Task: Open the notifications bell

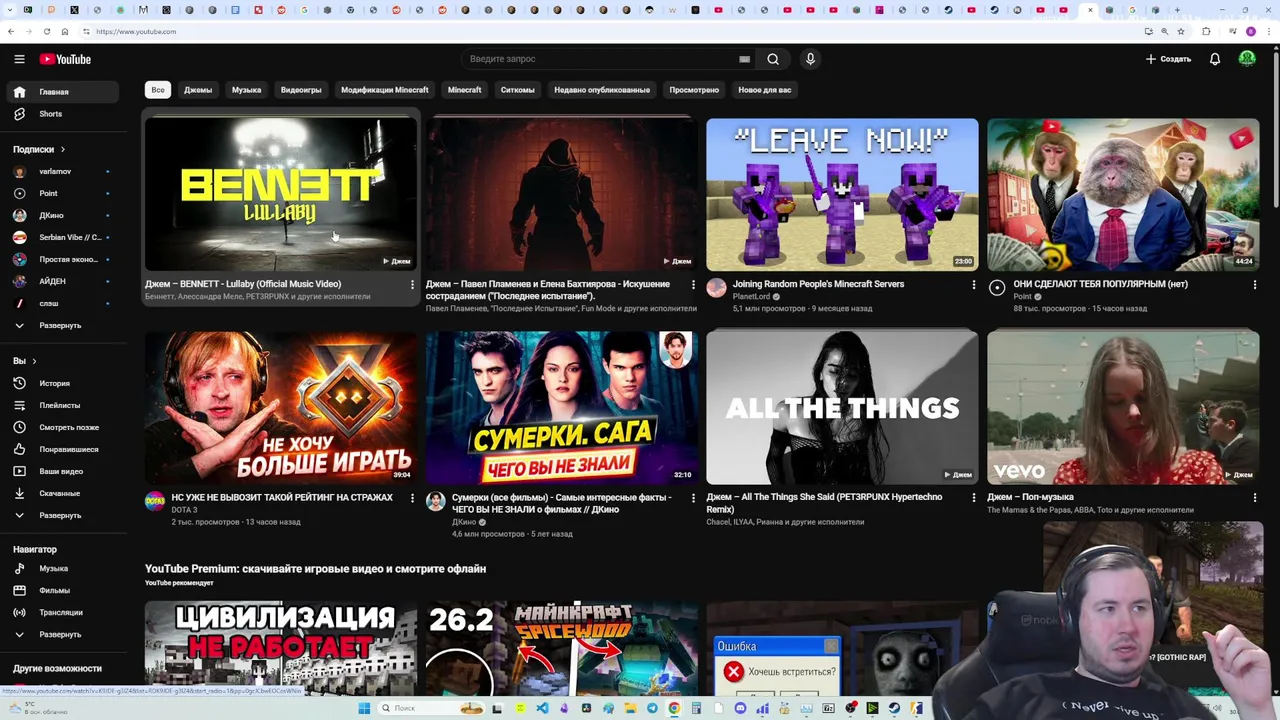Action: click(x=1215, y=59)
